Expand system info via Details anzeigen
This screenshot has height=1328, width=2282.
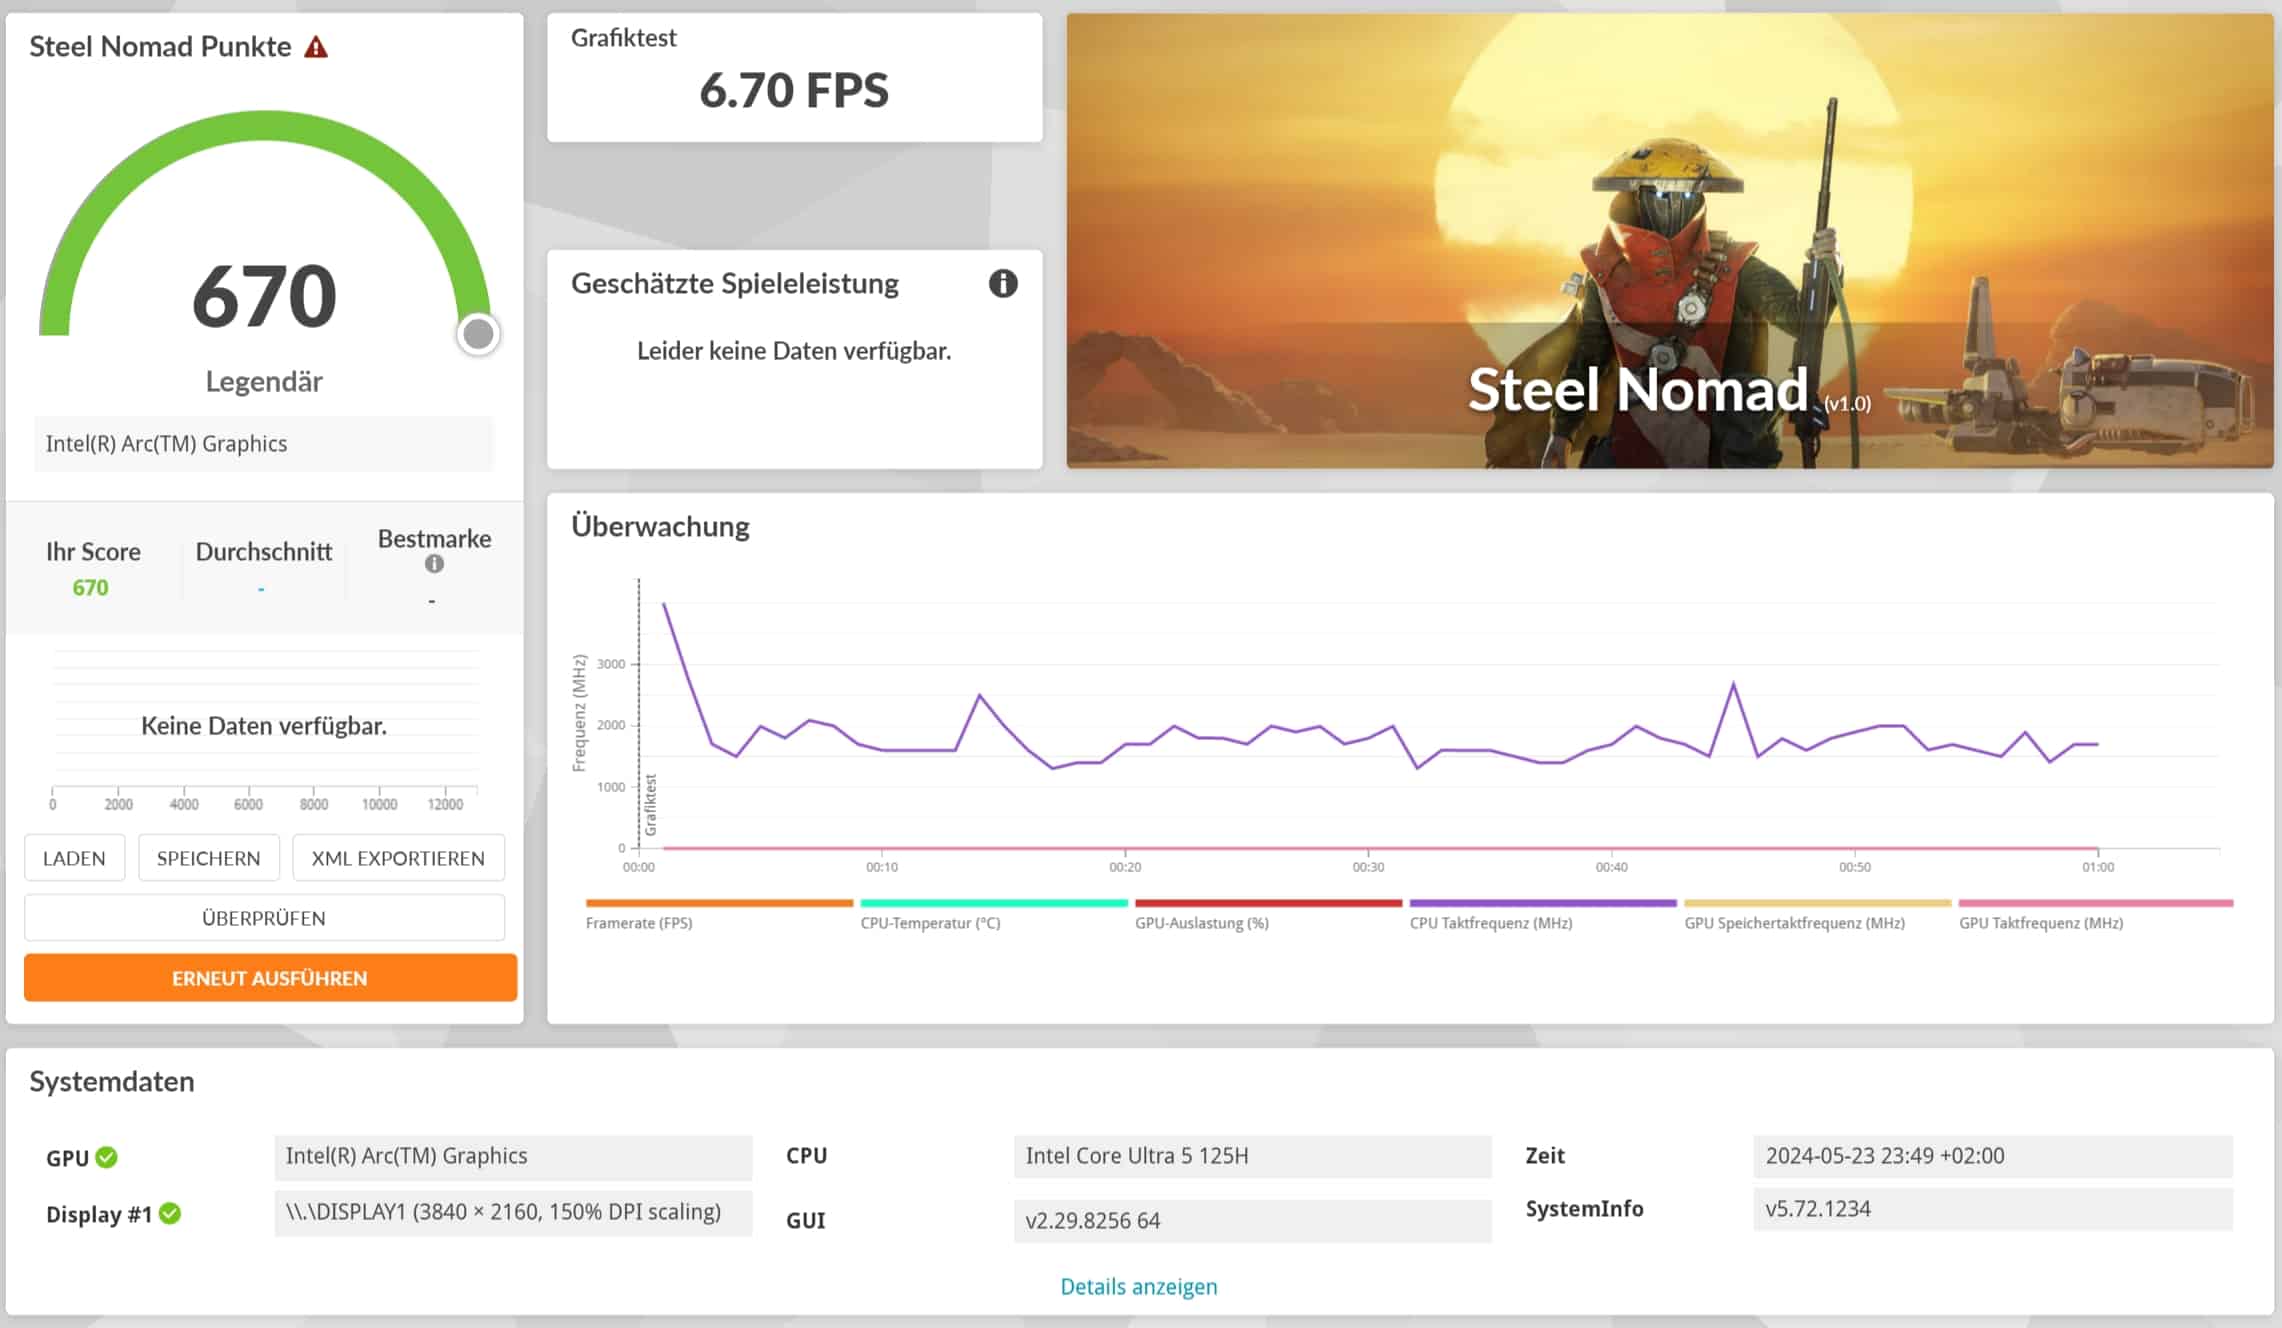(x=1138, y=1286)
